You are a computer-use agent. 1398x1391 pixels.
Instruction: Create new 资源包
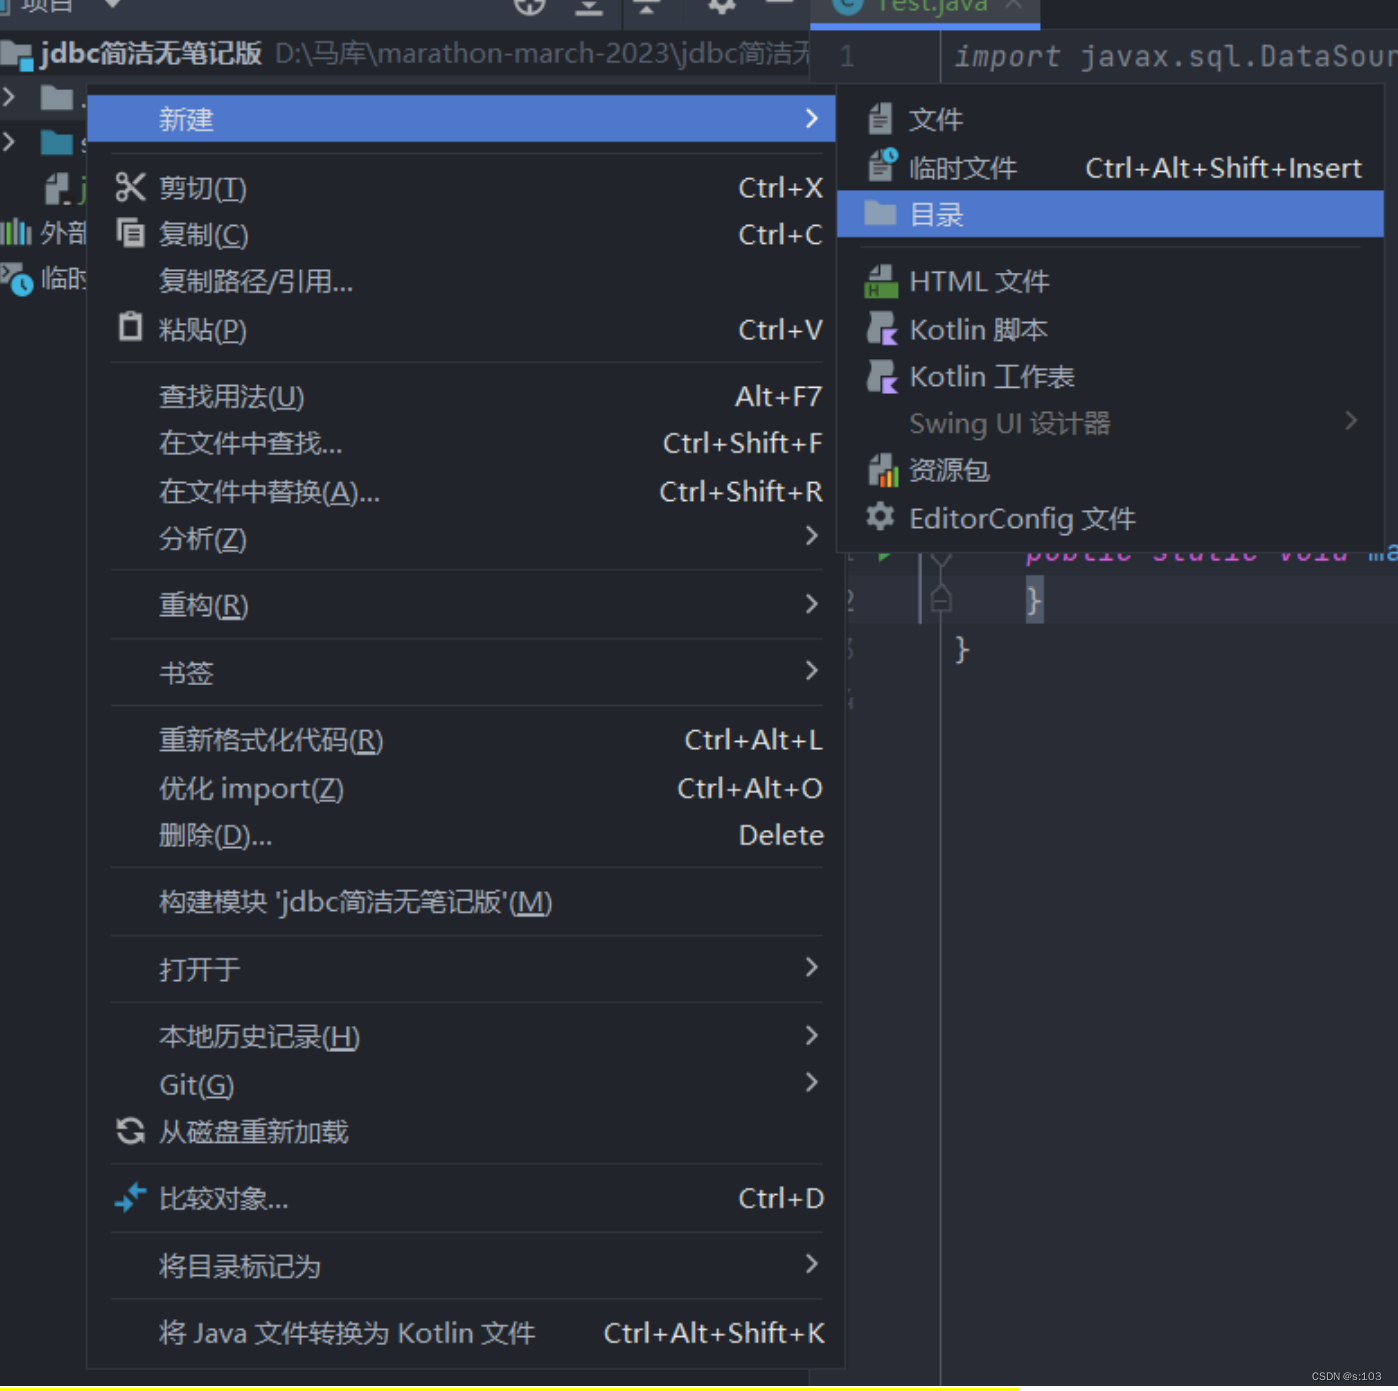(1110, 470)
